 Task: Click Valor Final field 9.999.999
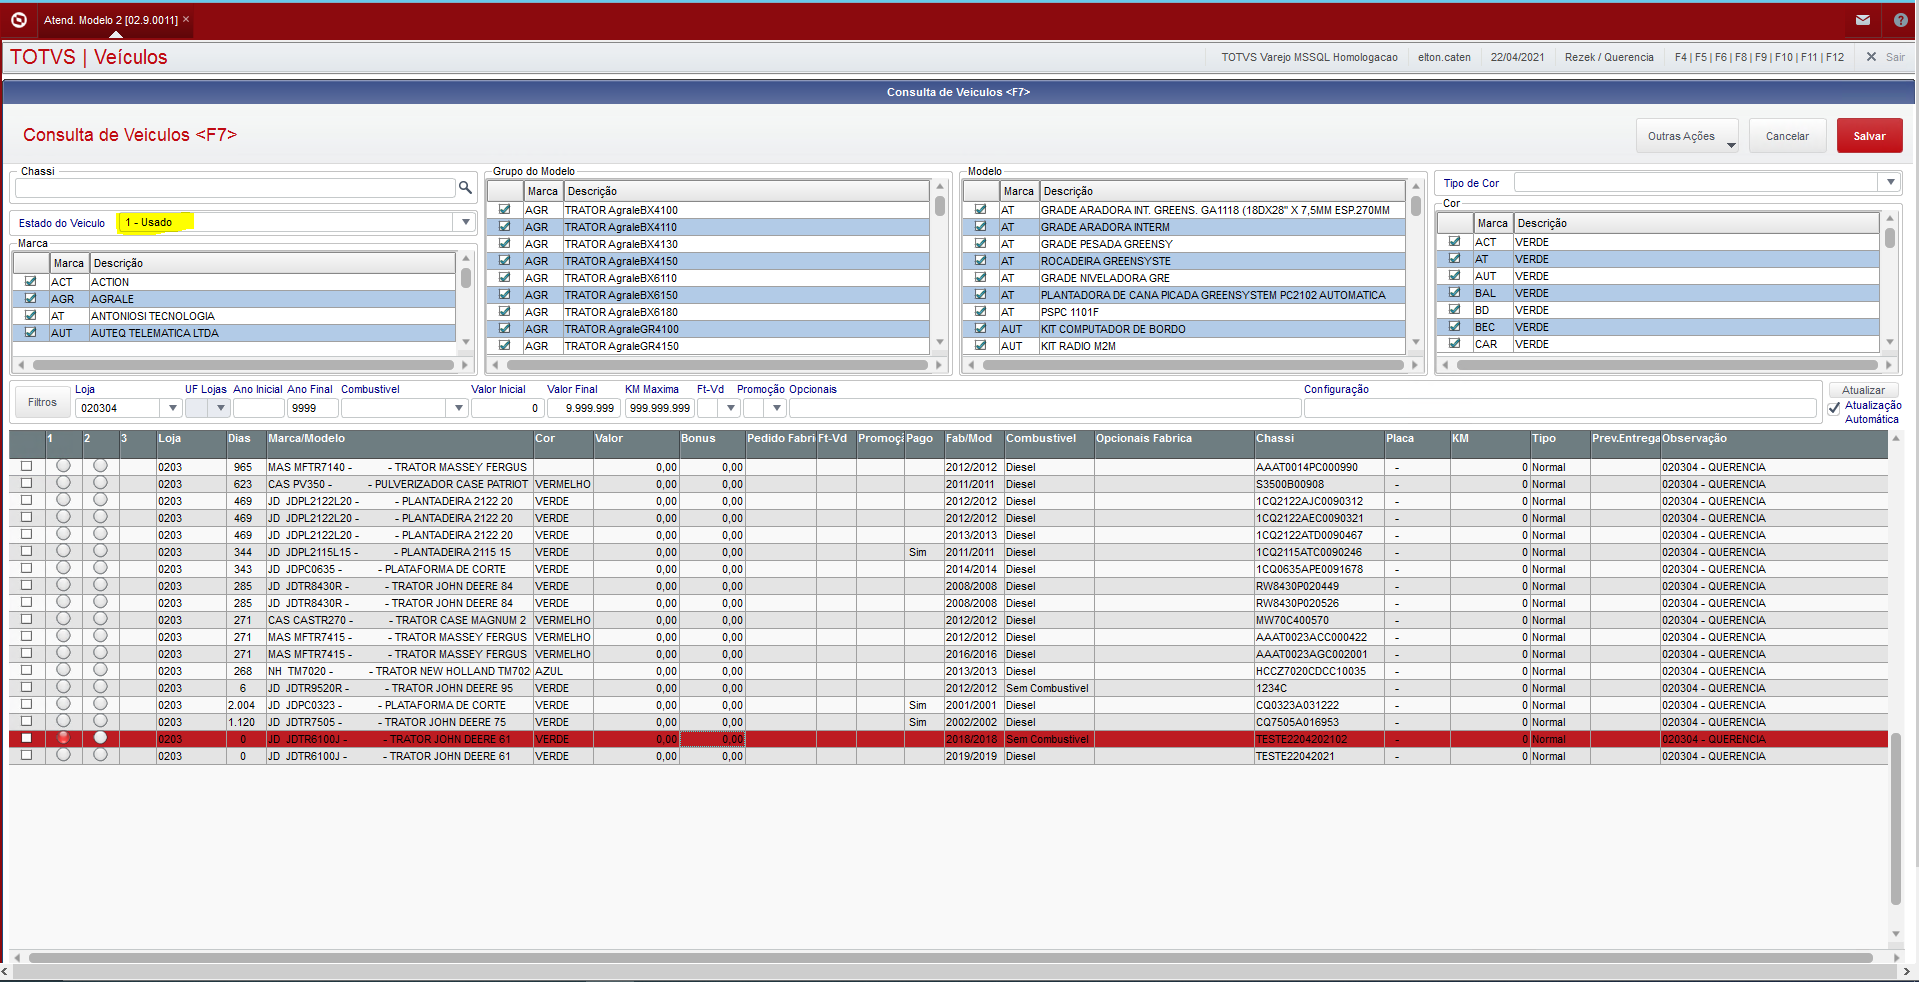(584, 408)
